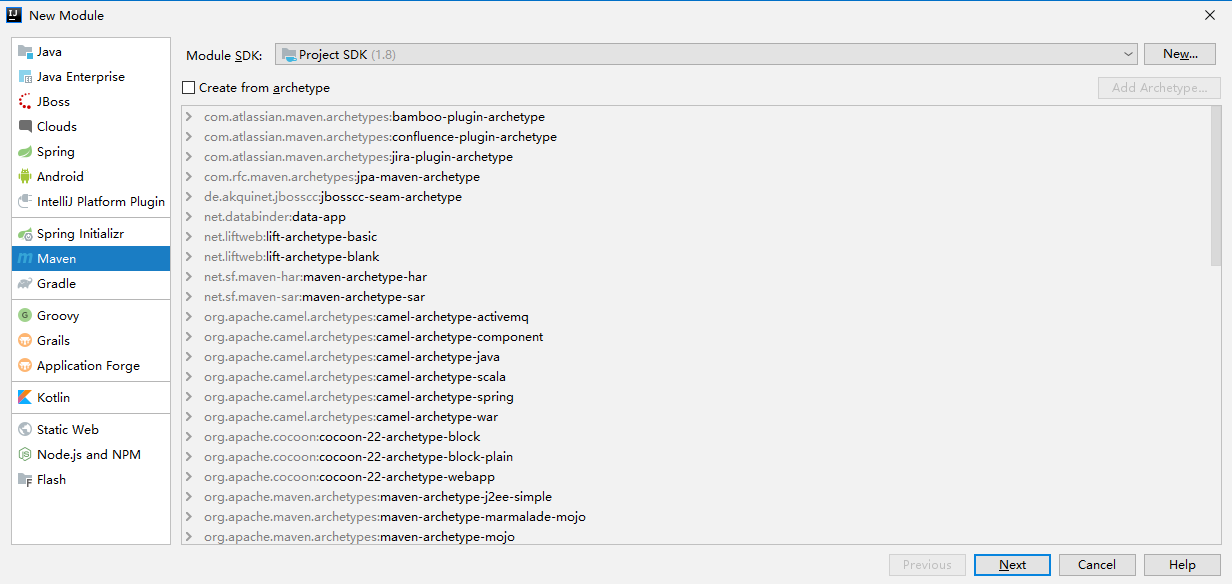Expand jpa-maven-archetype entry
Viewport: 1232px width, 584px height.
pos(189,177)
